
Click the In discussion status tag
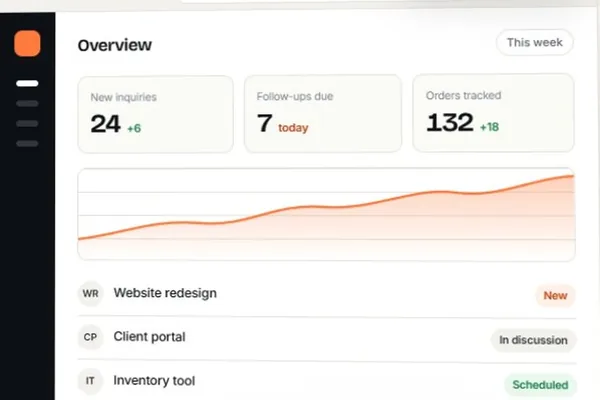coord(533,340)
